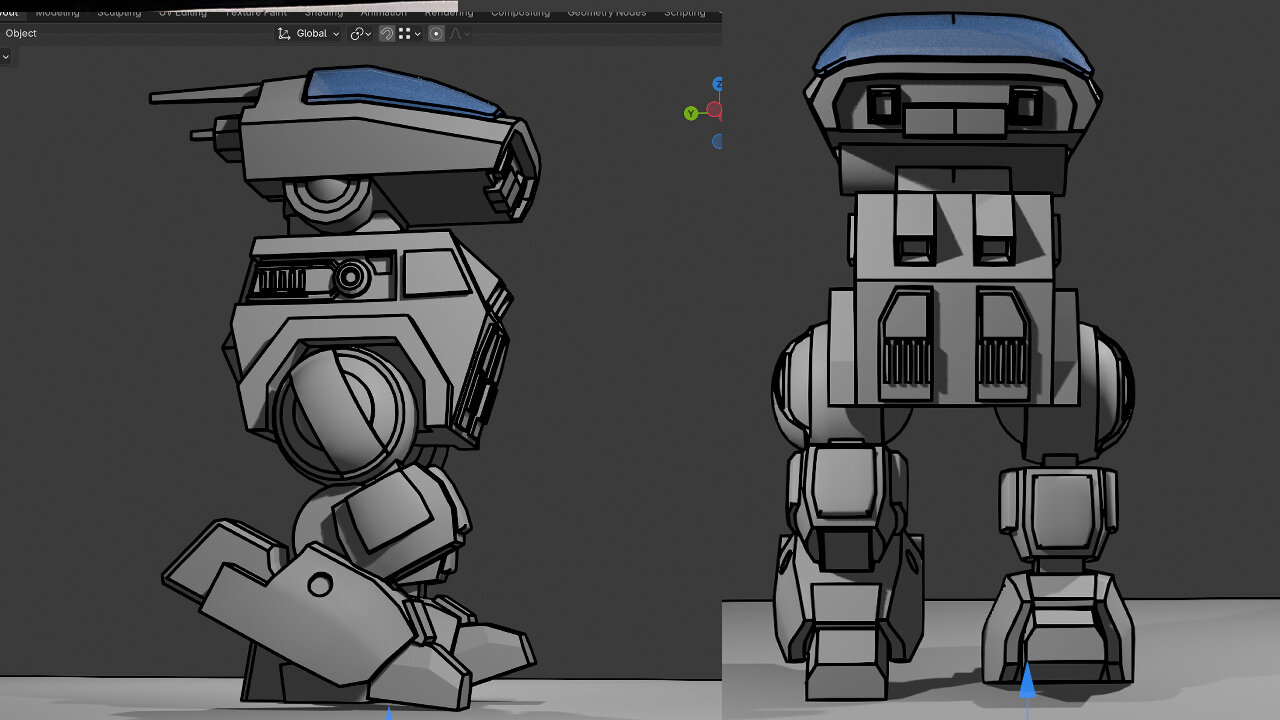1280x720 pixels.
Task: Click the blue Z axis gizmo
Action: [x=717, y=84]
